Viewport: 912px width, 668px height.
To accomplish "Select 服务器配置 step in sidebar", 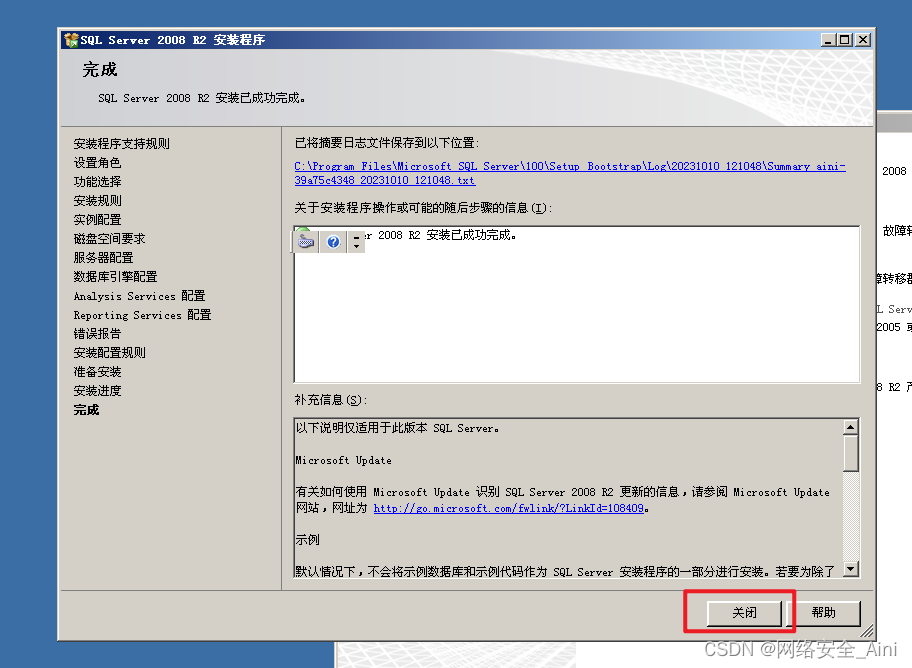I will click(104, 258).
